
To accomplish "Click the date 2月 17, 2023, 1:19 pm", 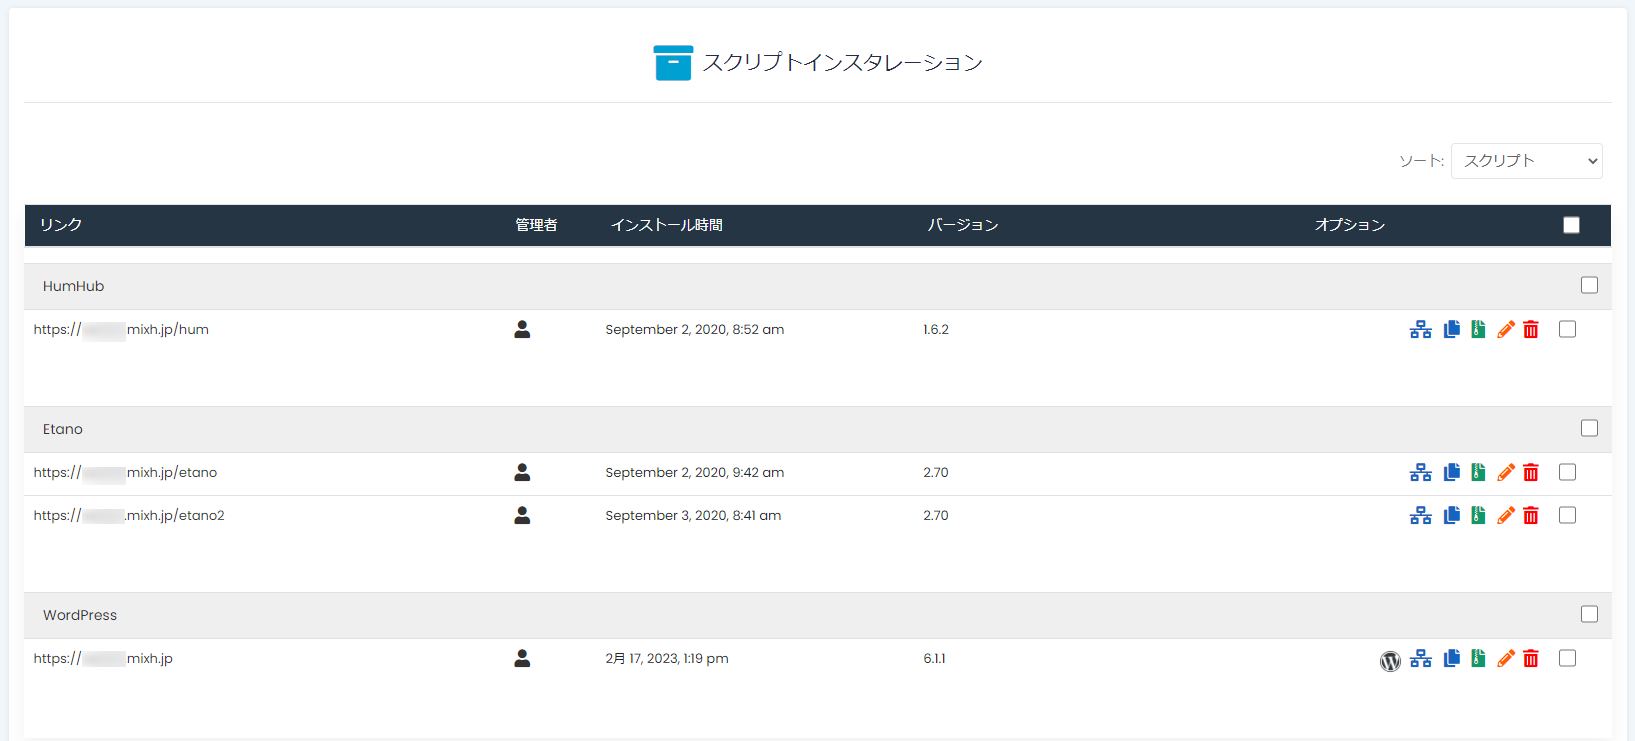I will pos(667,658).
